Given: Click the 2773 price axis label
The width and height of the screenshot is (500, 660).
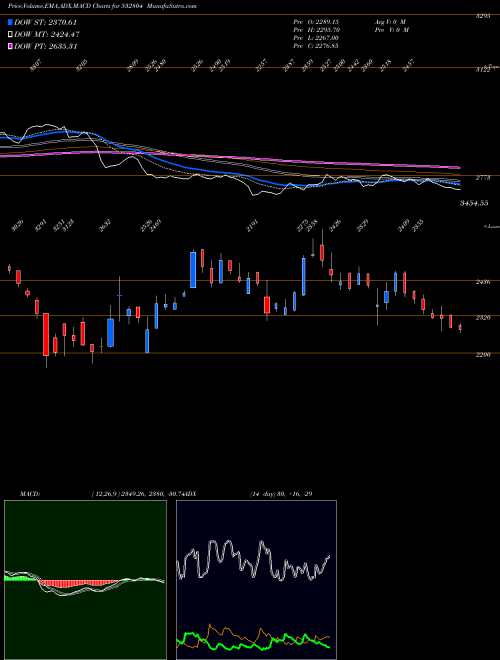Looking at the screenshot, I should [x=482, y=178].
